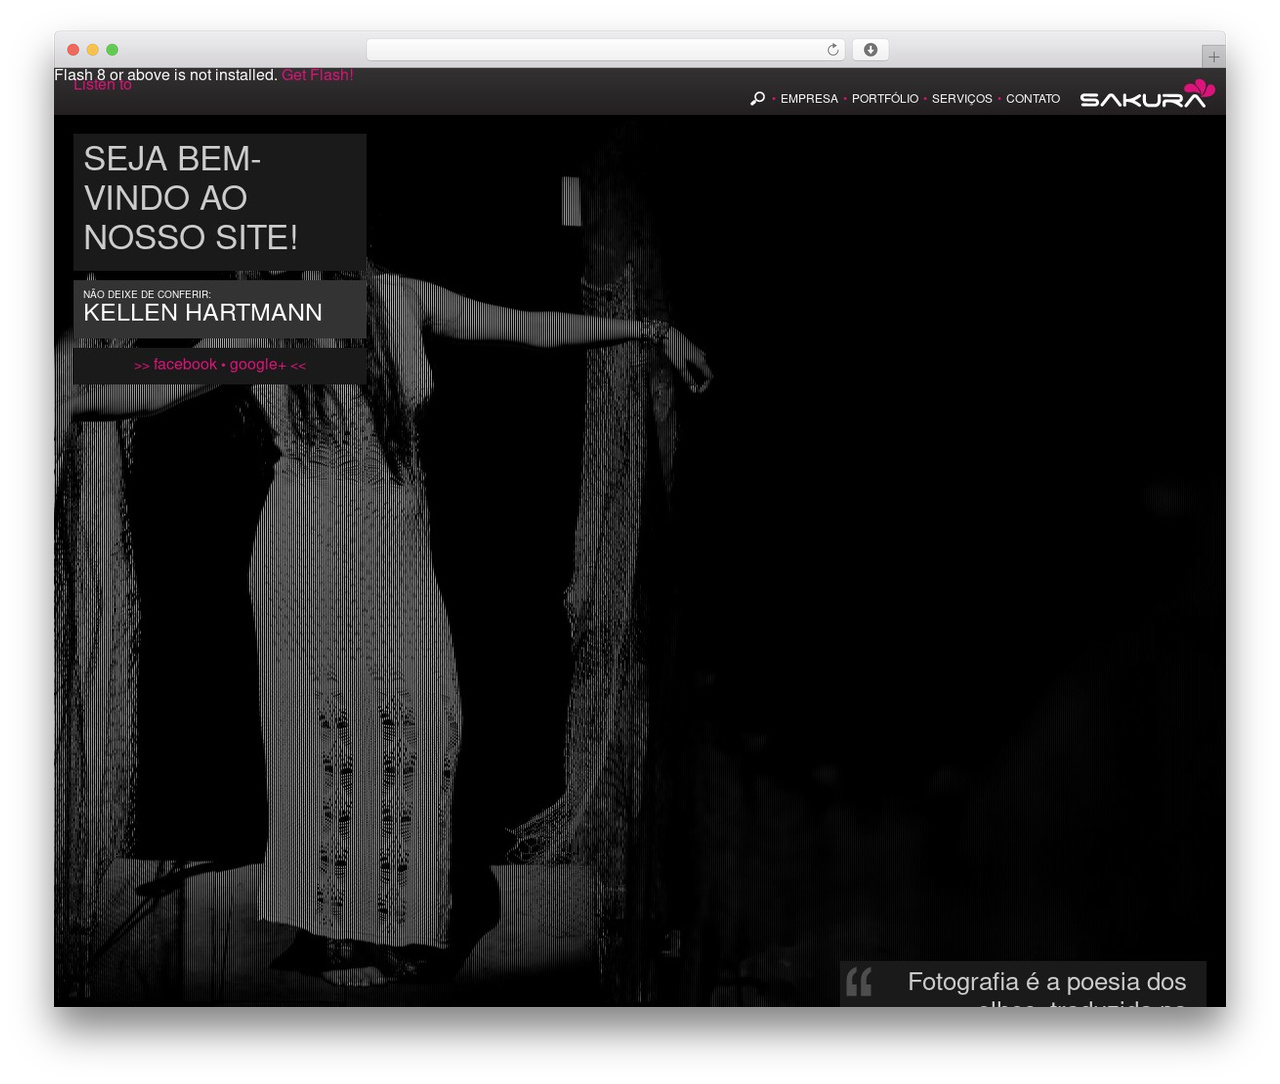Click the 'Não deixe de conferir:' label
The image size is (1280, 1084).
click(147, 294)
